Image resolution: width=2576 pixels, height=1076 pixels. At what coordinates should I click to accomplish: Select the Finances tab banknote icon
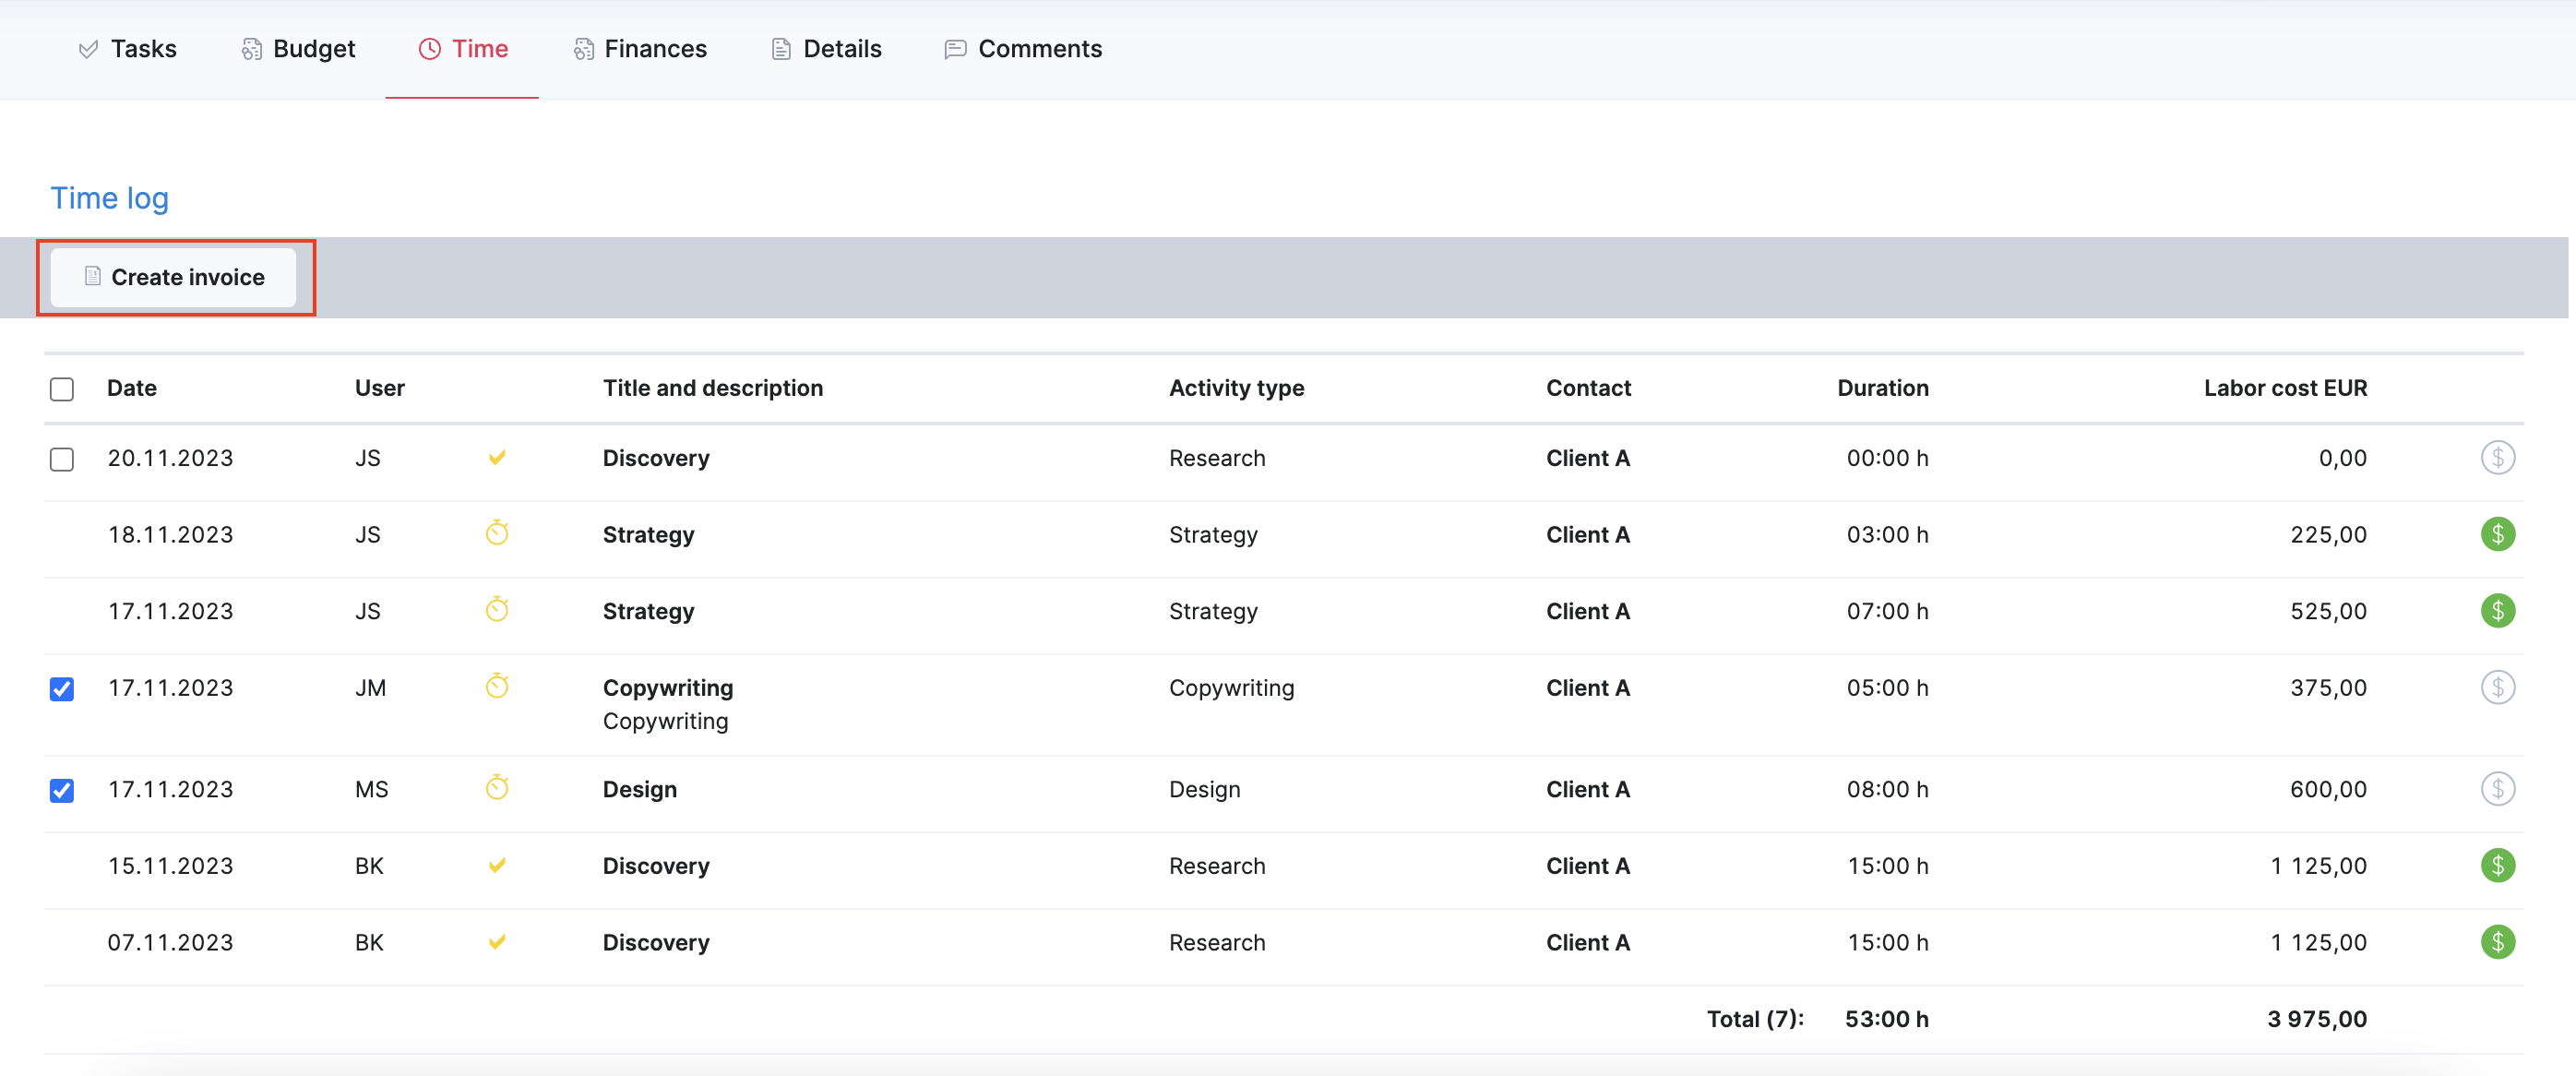(x=583, y=48)
